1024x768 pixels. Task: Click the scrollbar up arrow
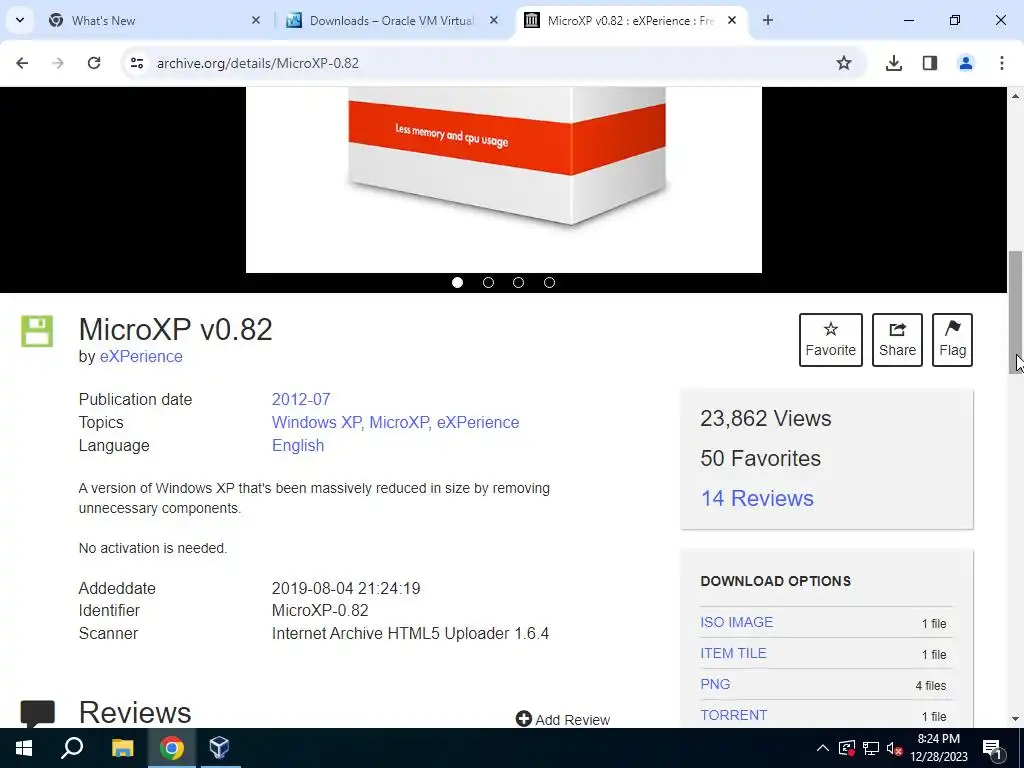(1016, 96)
